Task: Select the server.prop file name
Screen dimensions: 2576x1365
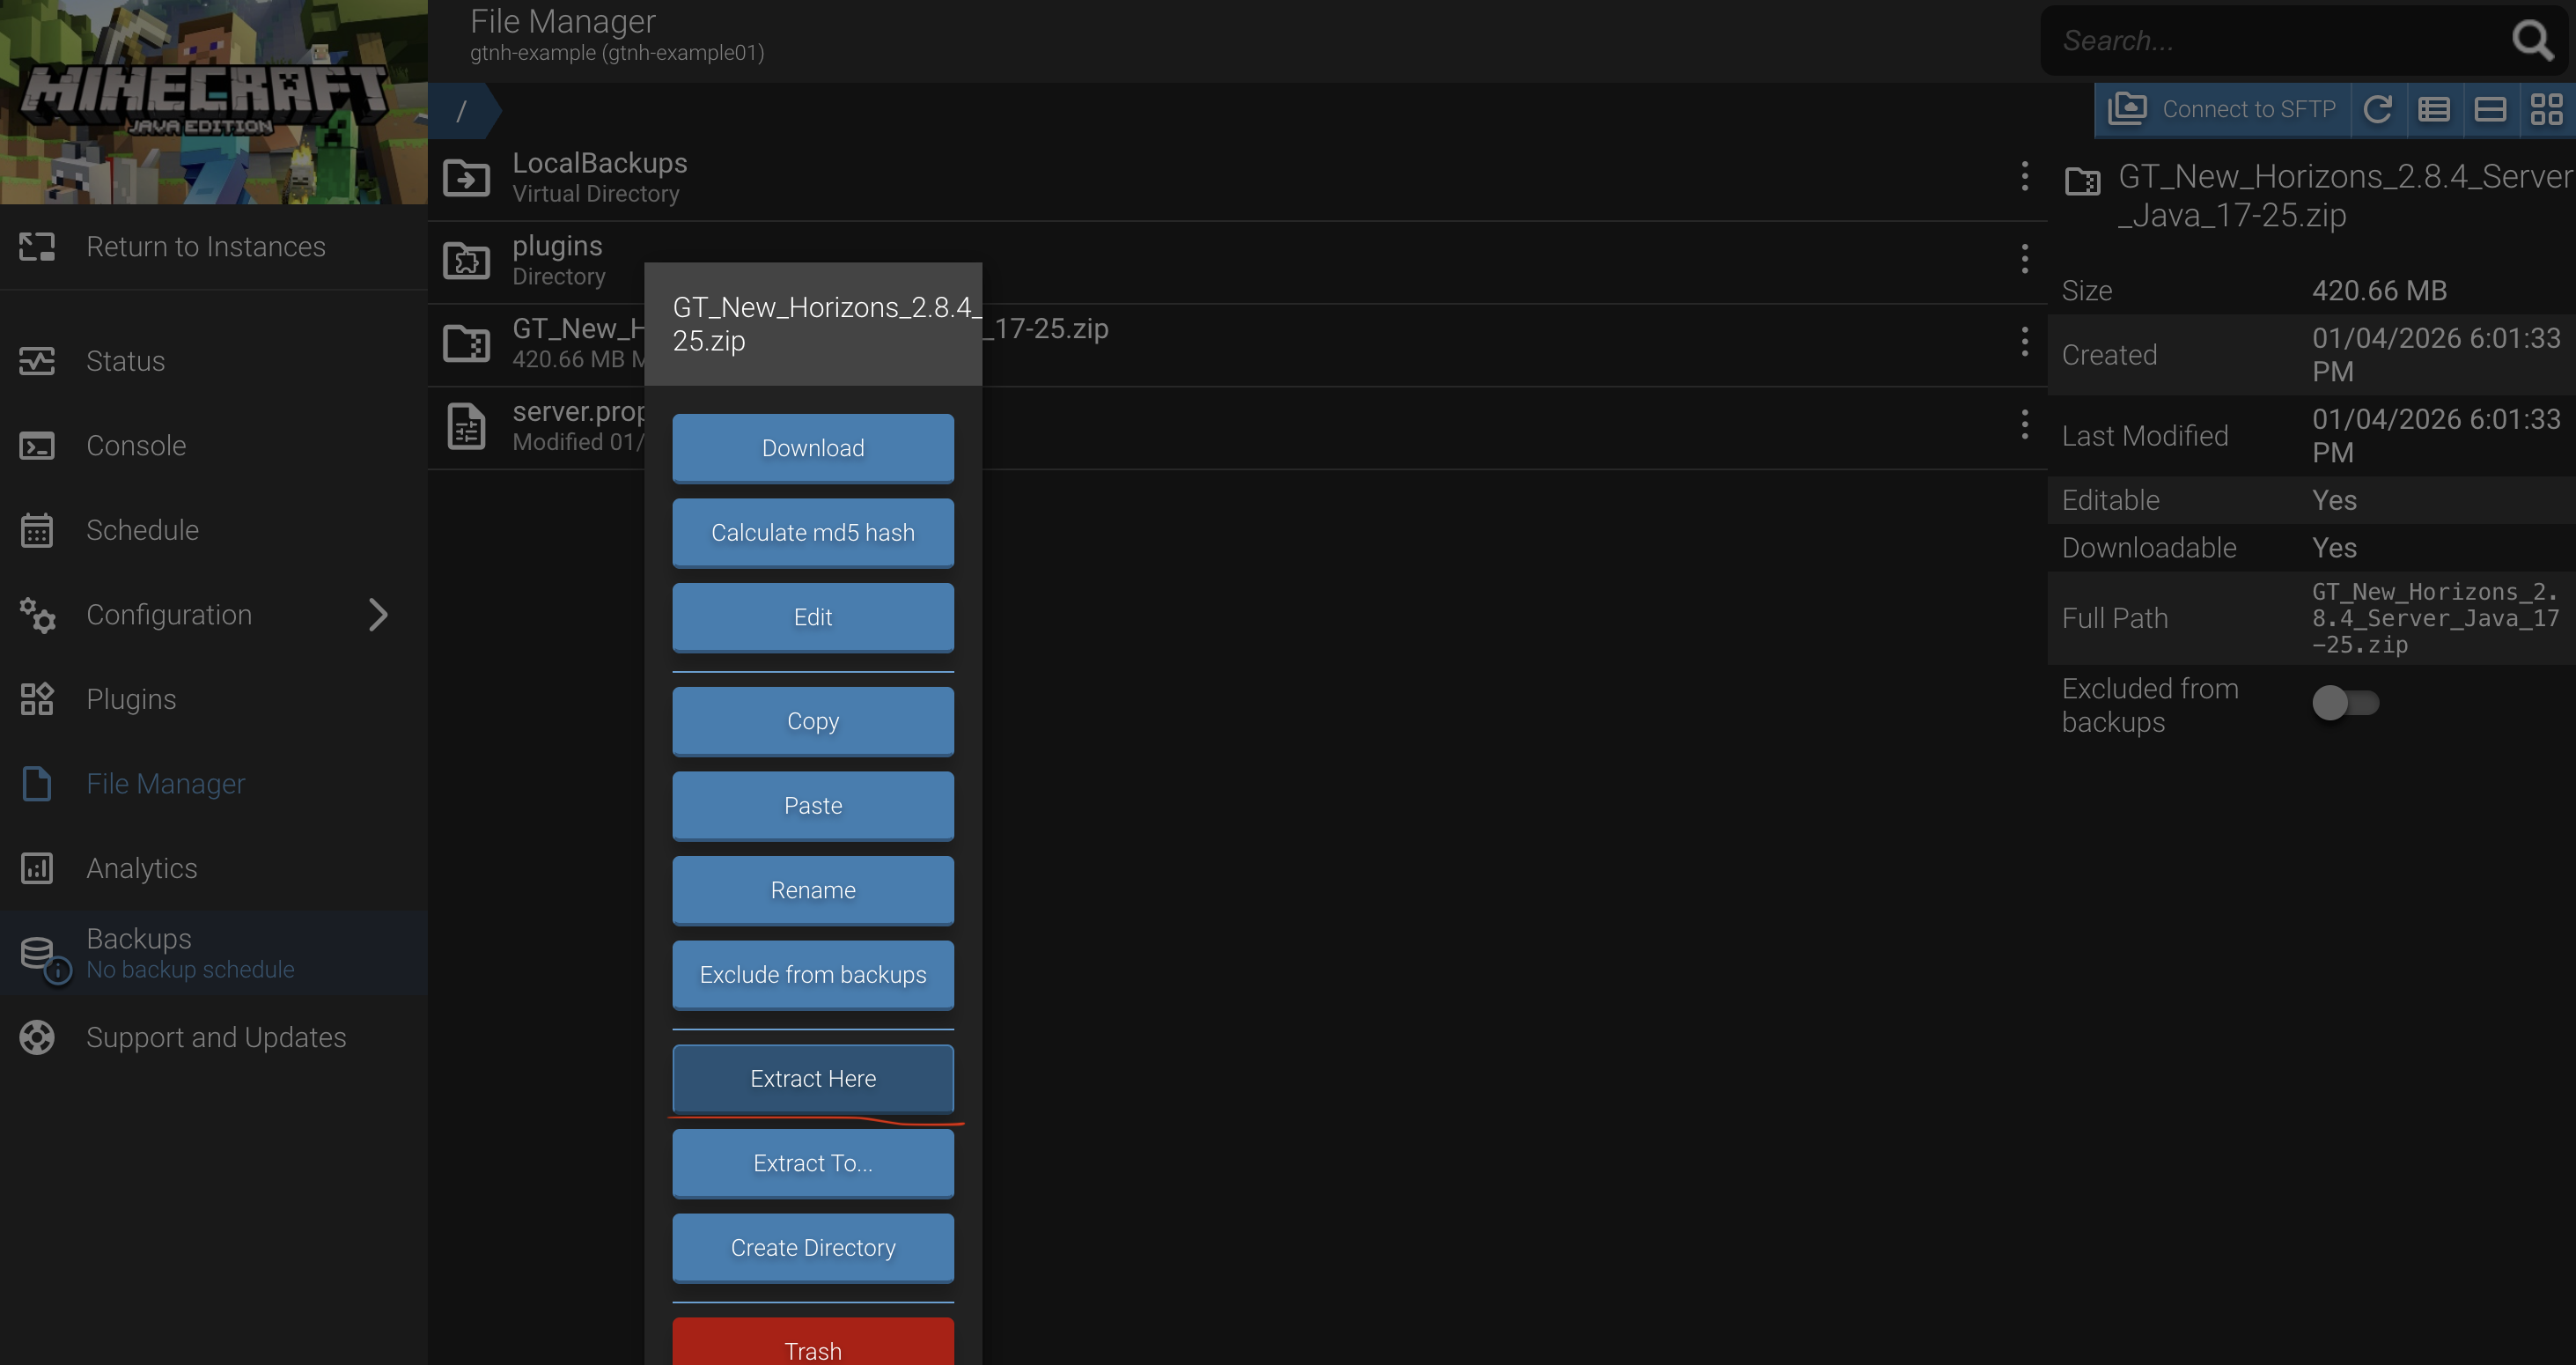Action: [x=578, y=412]
